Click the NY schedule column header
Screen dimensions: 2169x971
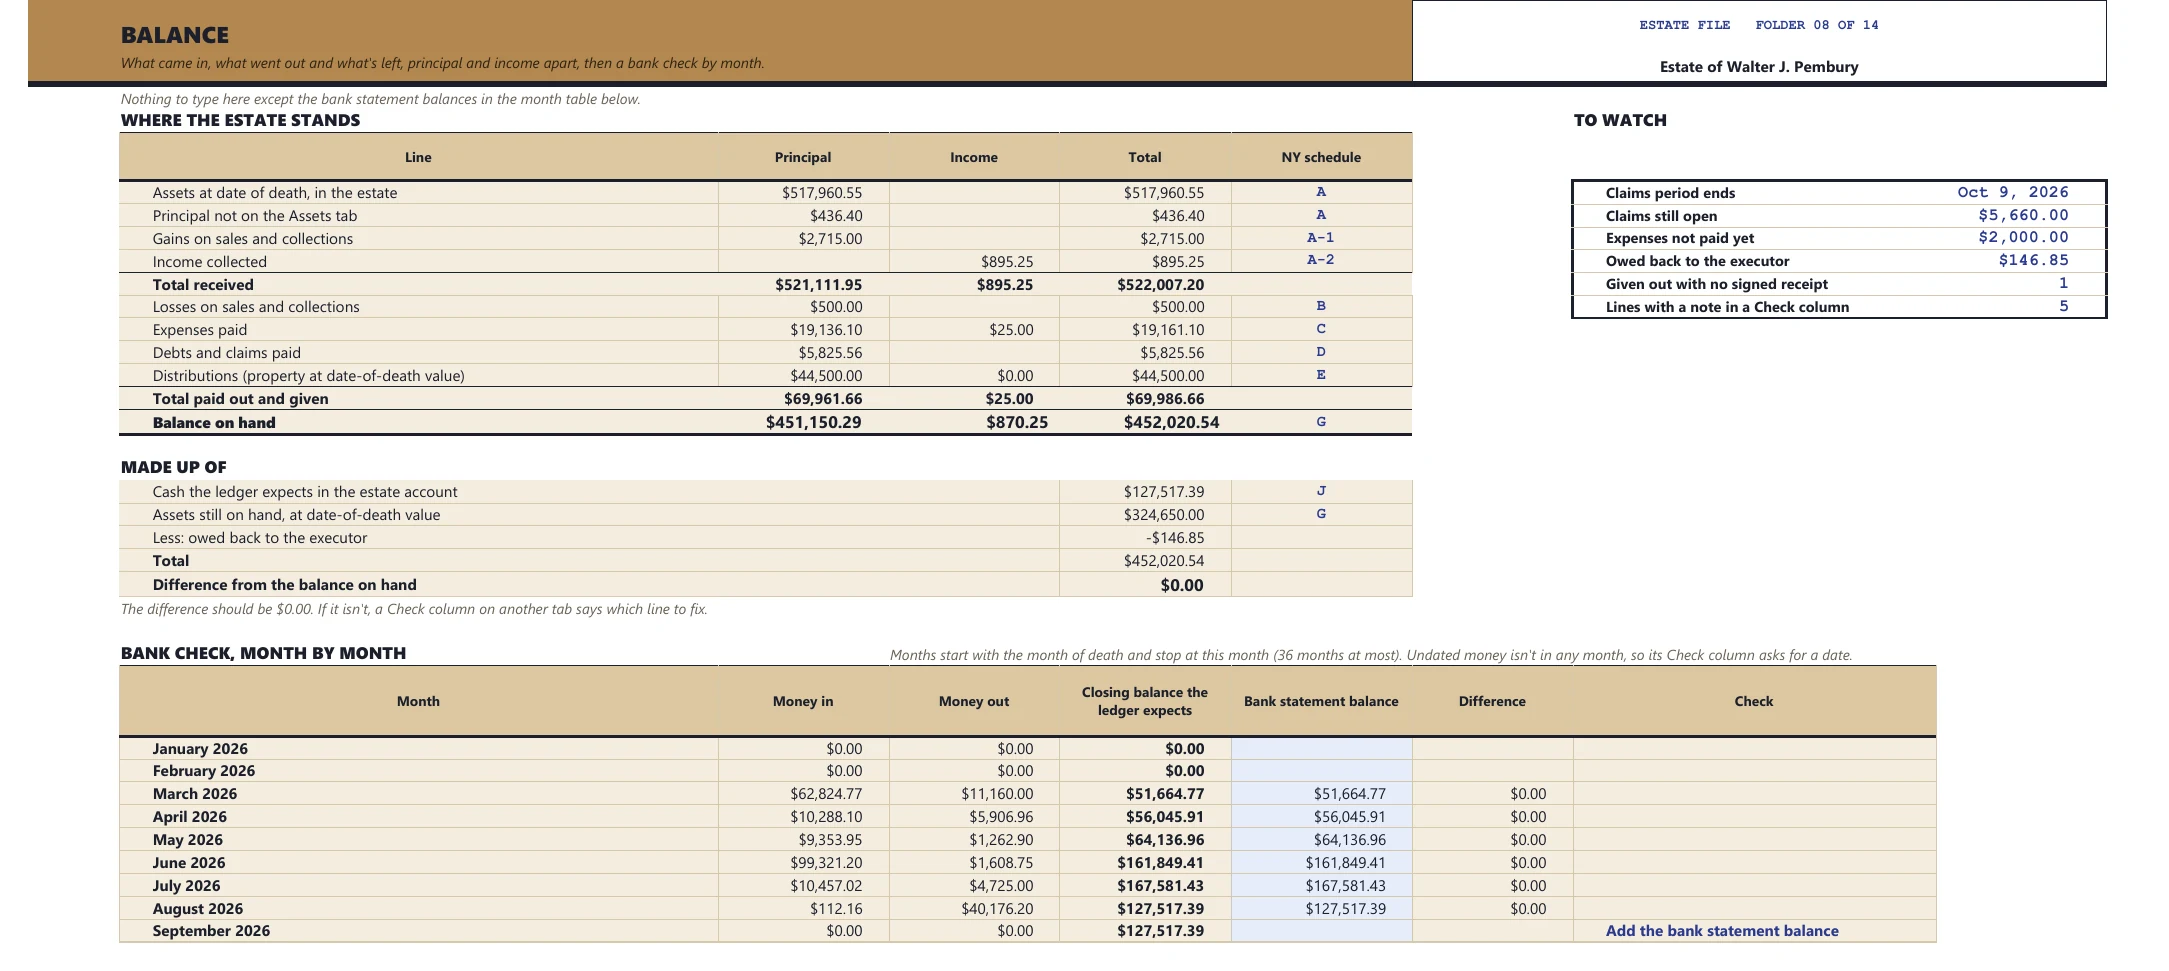pos(1321,157)
